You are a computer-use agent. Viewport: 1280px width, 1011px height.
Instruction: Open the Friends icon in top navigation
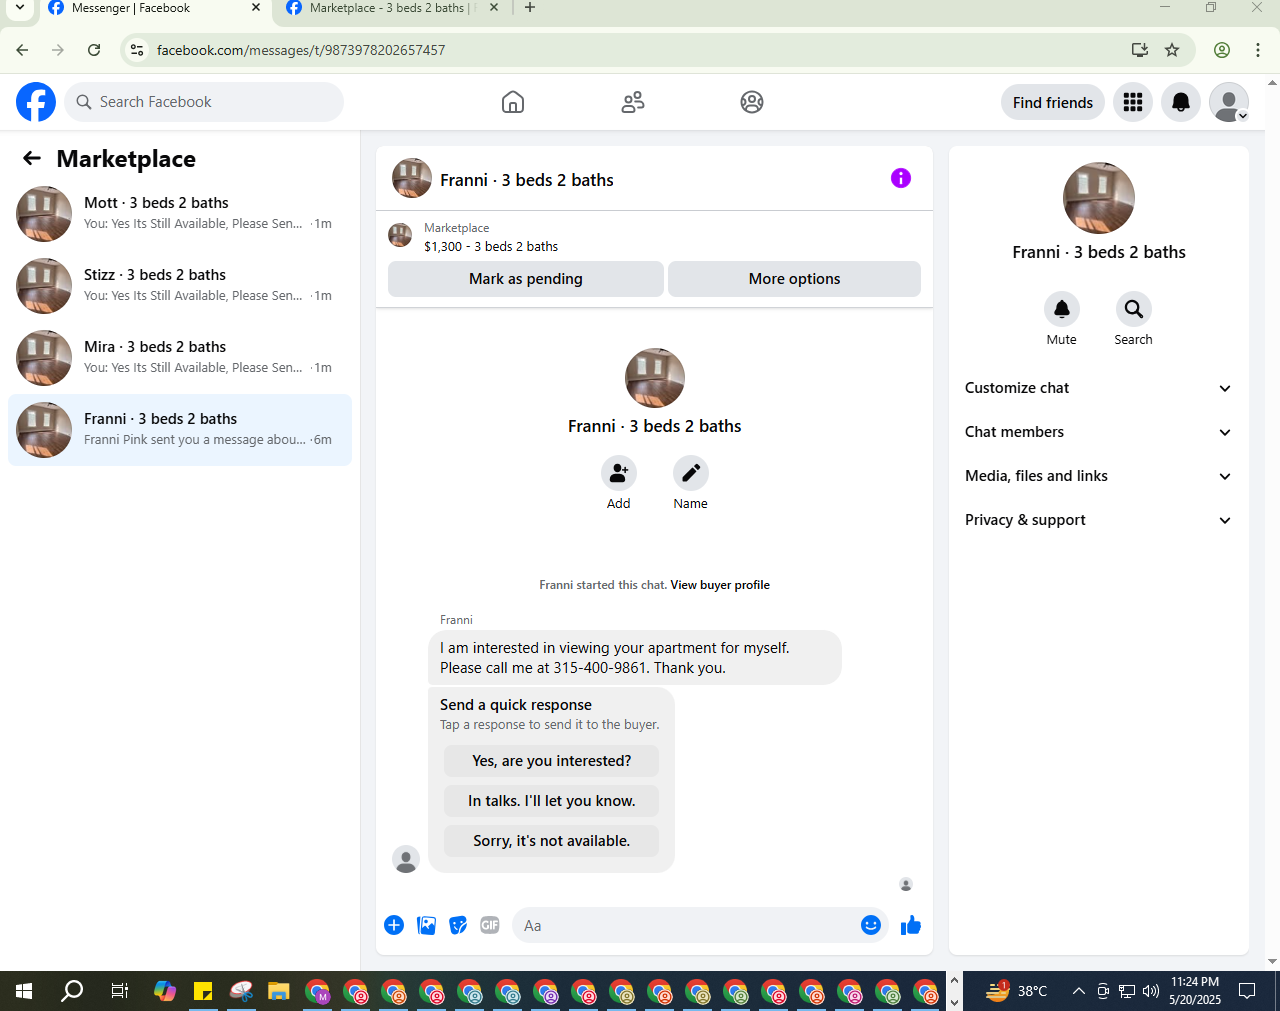(633, 102)
